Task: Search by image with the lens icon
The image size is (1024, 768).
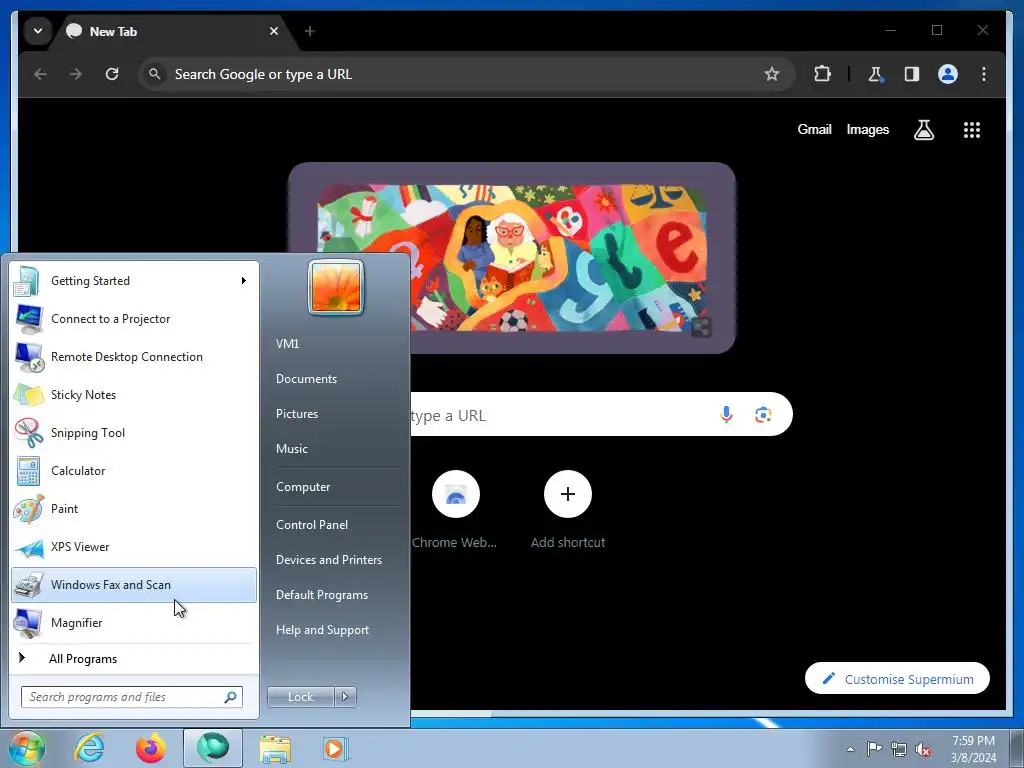Action: tap(763, 414)
